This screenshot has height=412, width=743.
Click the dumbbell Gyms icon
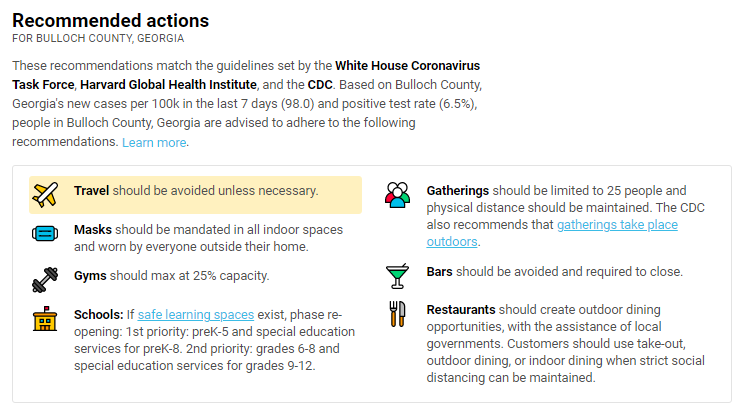click(45, 280)
